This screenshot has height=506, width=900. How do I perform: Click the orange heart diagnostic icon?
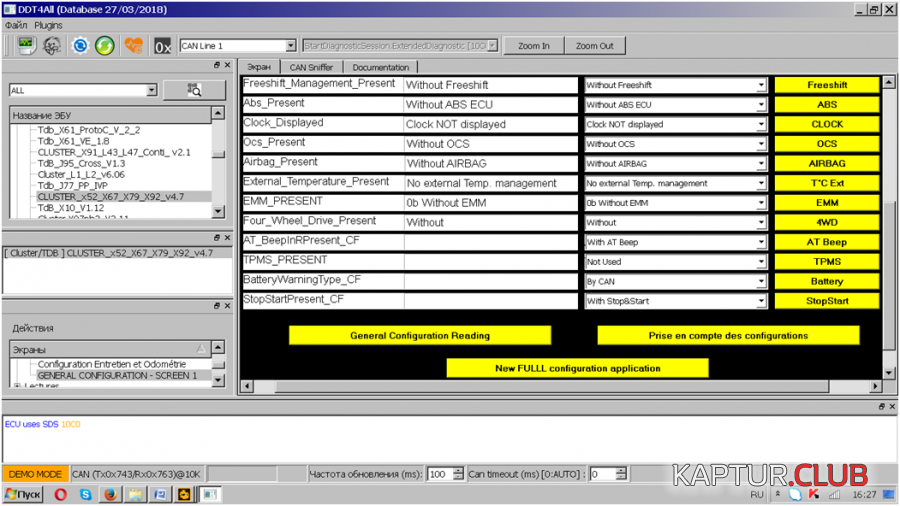pyautogui.click(x=134, y=45)
